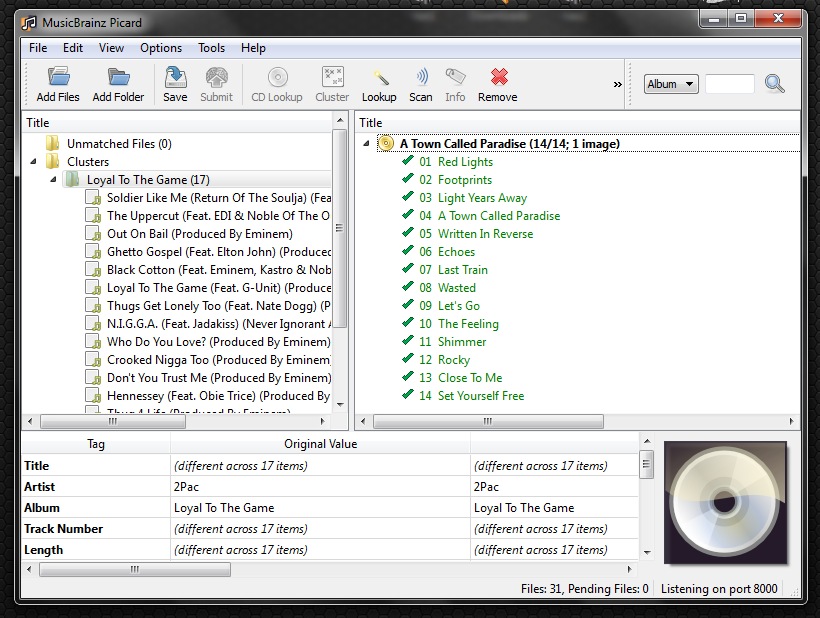Open the Edit menu
The height and width of the screenshot is (618, 820).
pyautogui.click(x=73, y=48)
